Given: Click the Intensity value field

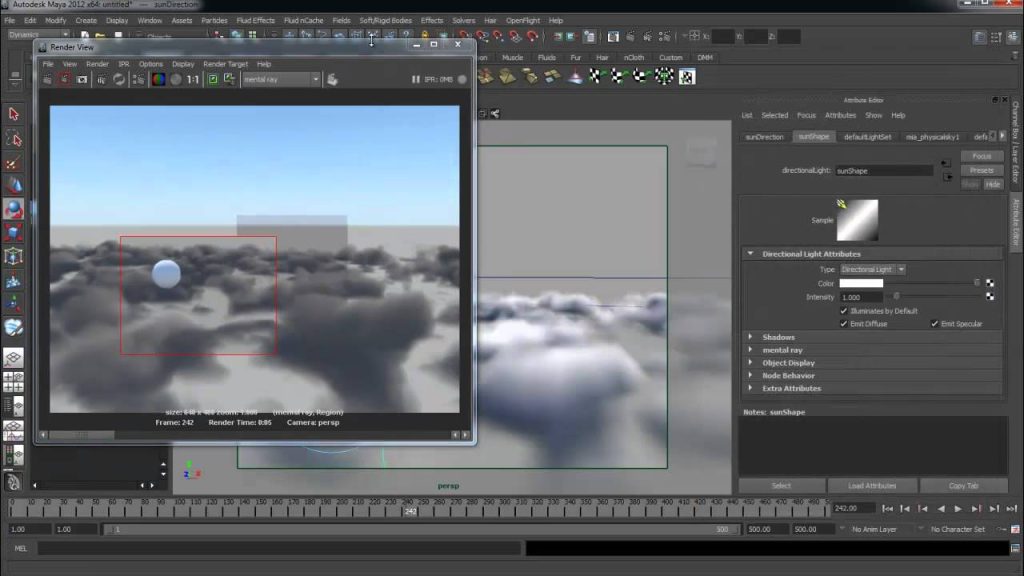Looking at the screenshot, I should 861,297.
